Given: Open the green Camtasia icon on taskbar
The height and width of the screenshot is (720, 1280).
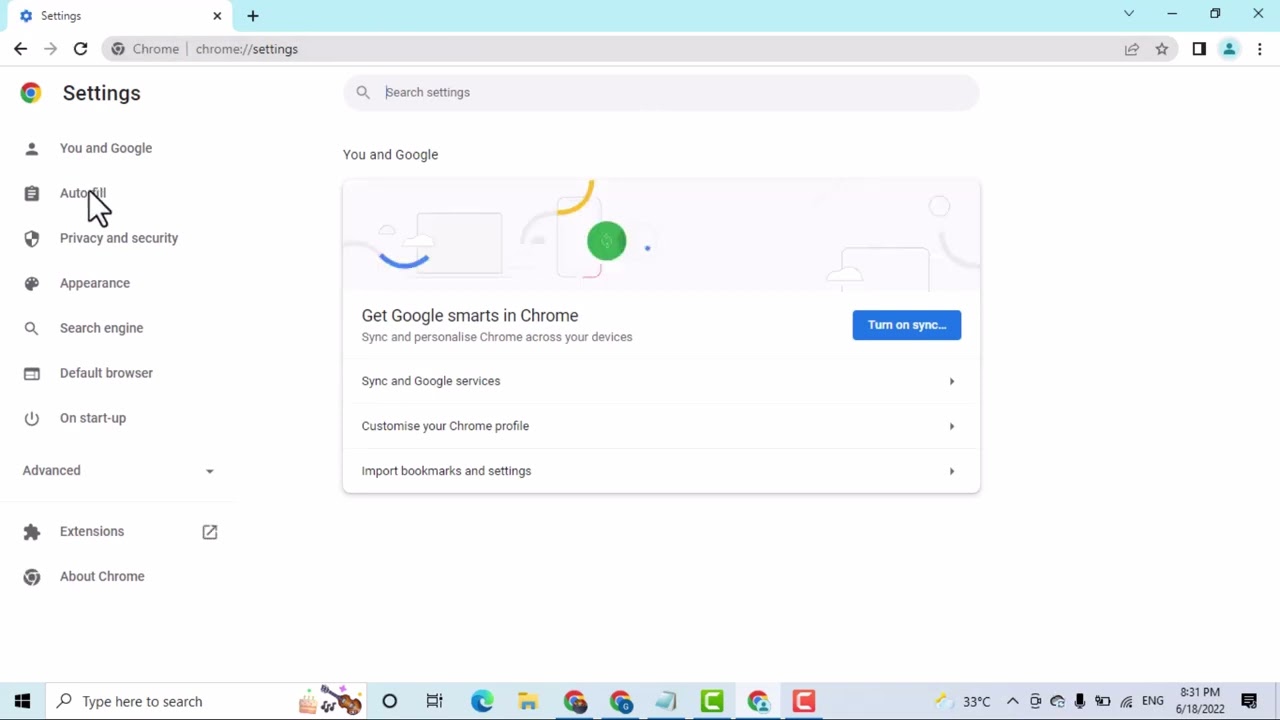Looking at the screenshot, I should tap(712, 701).
